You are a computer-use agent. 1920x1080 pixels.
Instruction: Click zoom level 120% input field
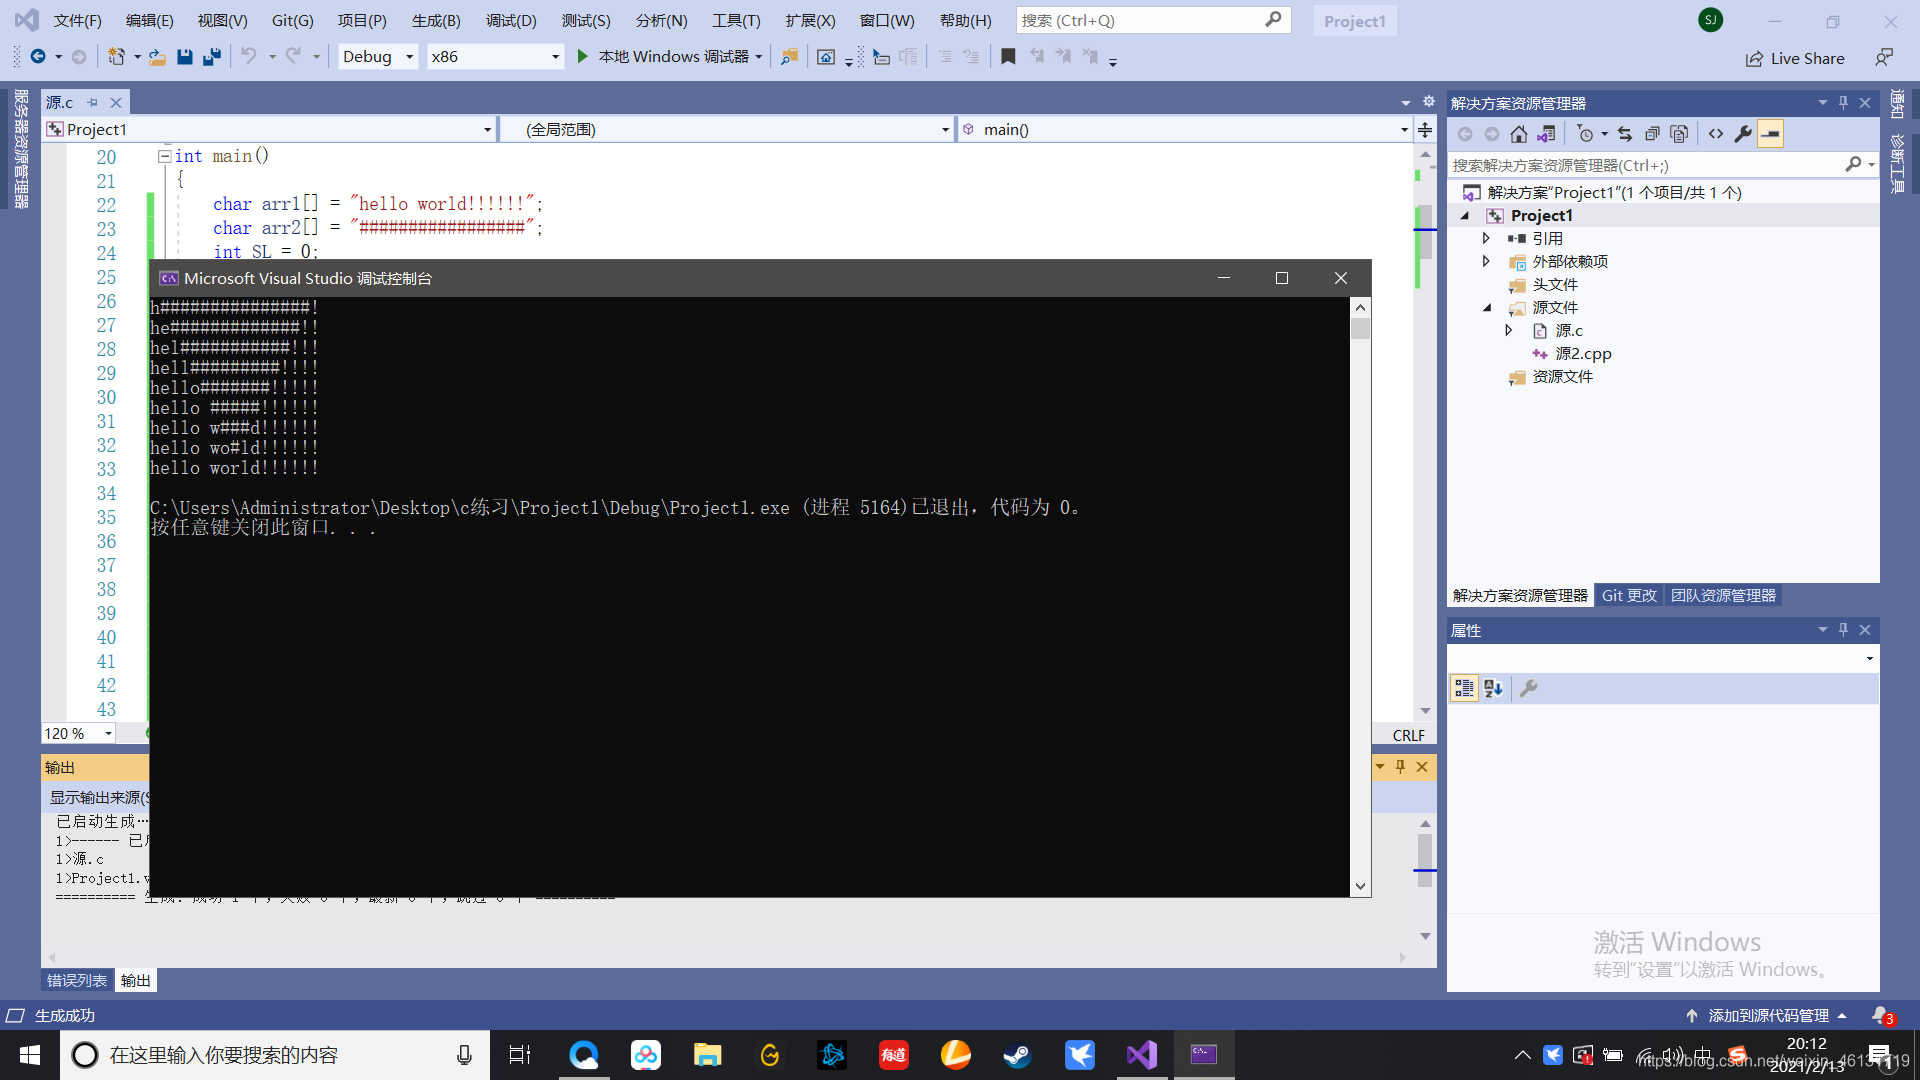[73, 733]
